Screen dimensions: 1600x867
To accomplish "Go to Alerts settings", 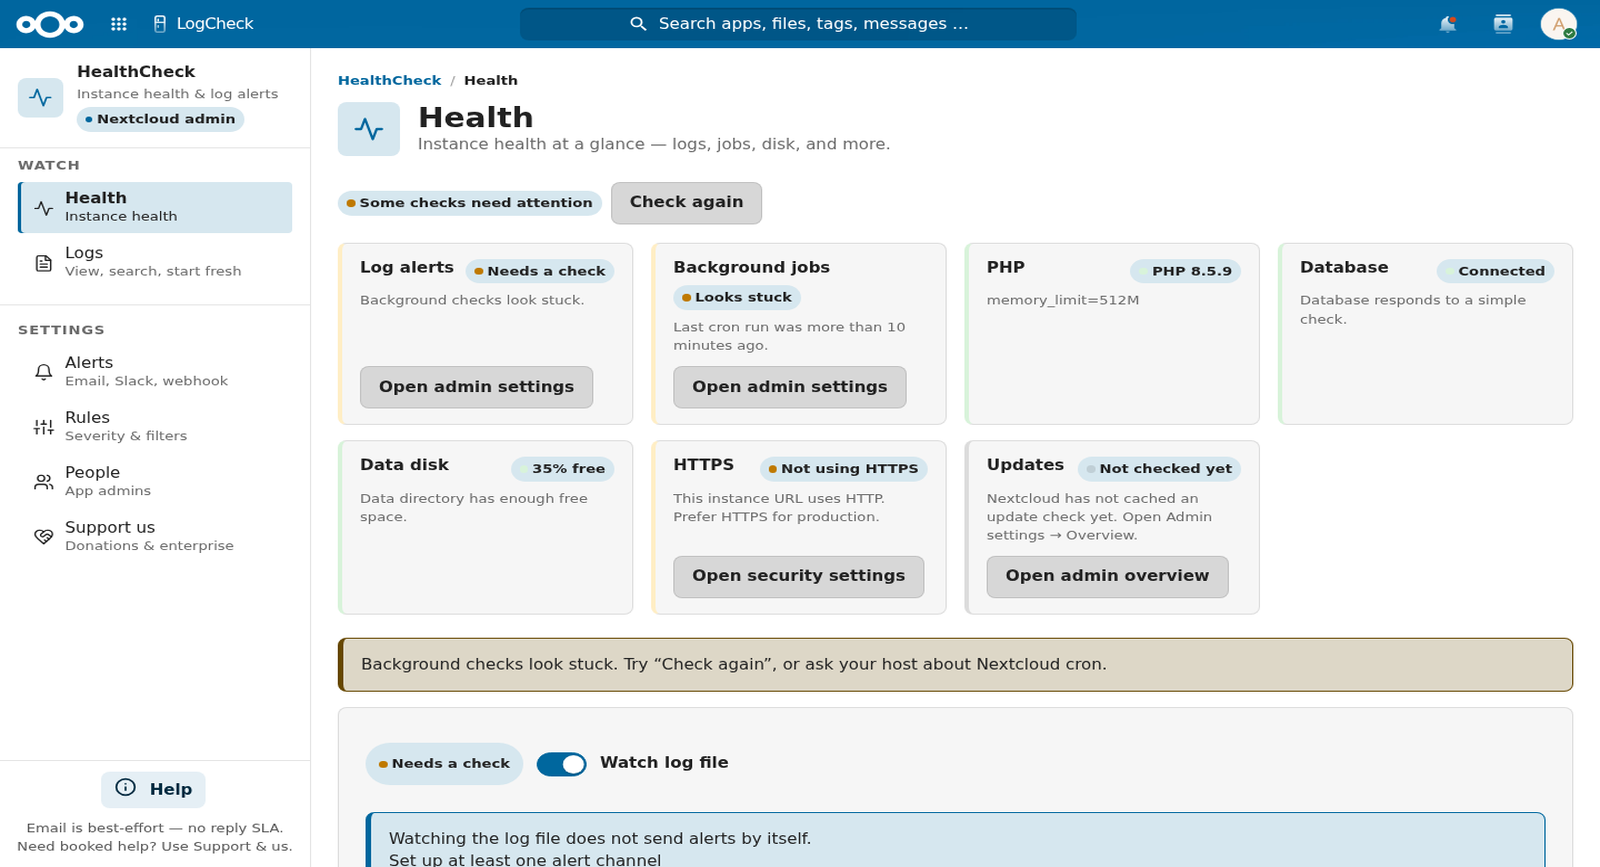I will (x=155, y=371).
